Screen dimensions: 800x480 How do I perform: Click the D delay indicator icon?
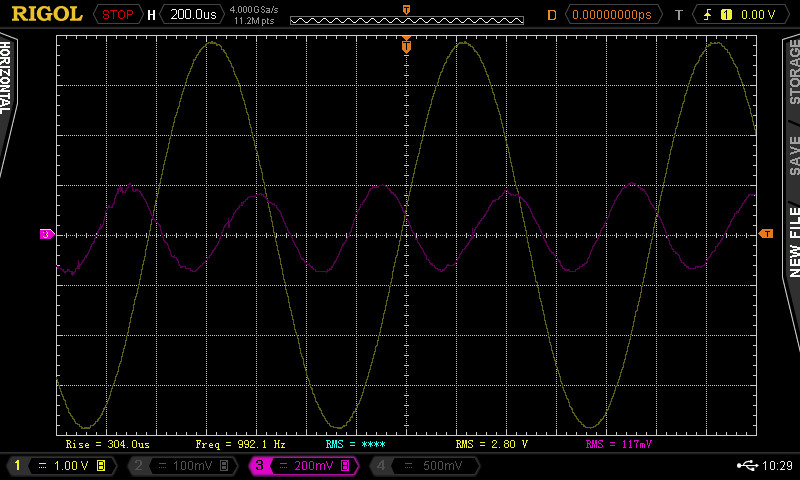(x=551, y=15)
